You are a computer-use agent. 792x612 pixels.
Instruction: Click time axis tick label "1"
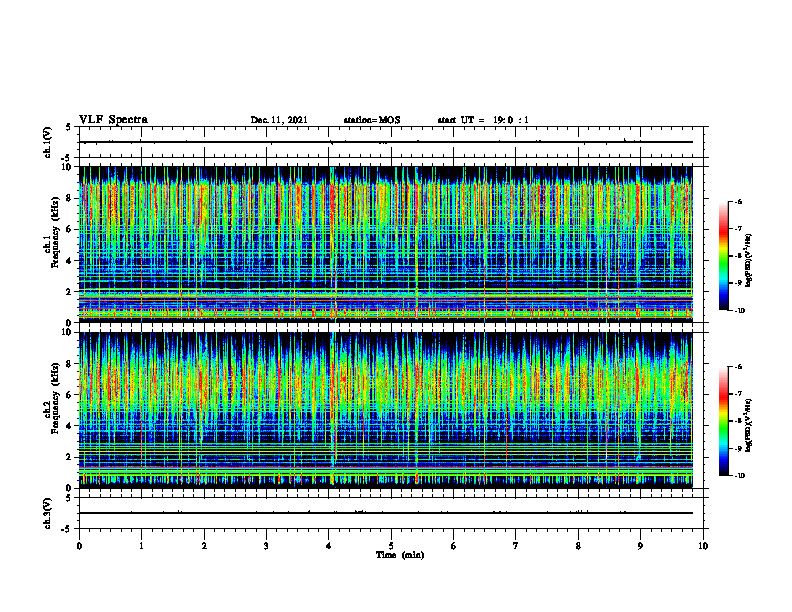pyautogui.click(x=141, y=546)
